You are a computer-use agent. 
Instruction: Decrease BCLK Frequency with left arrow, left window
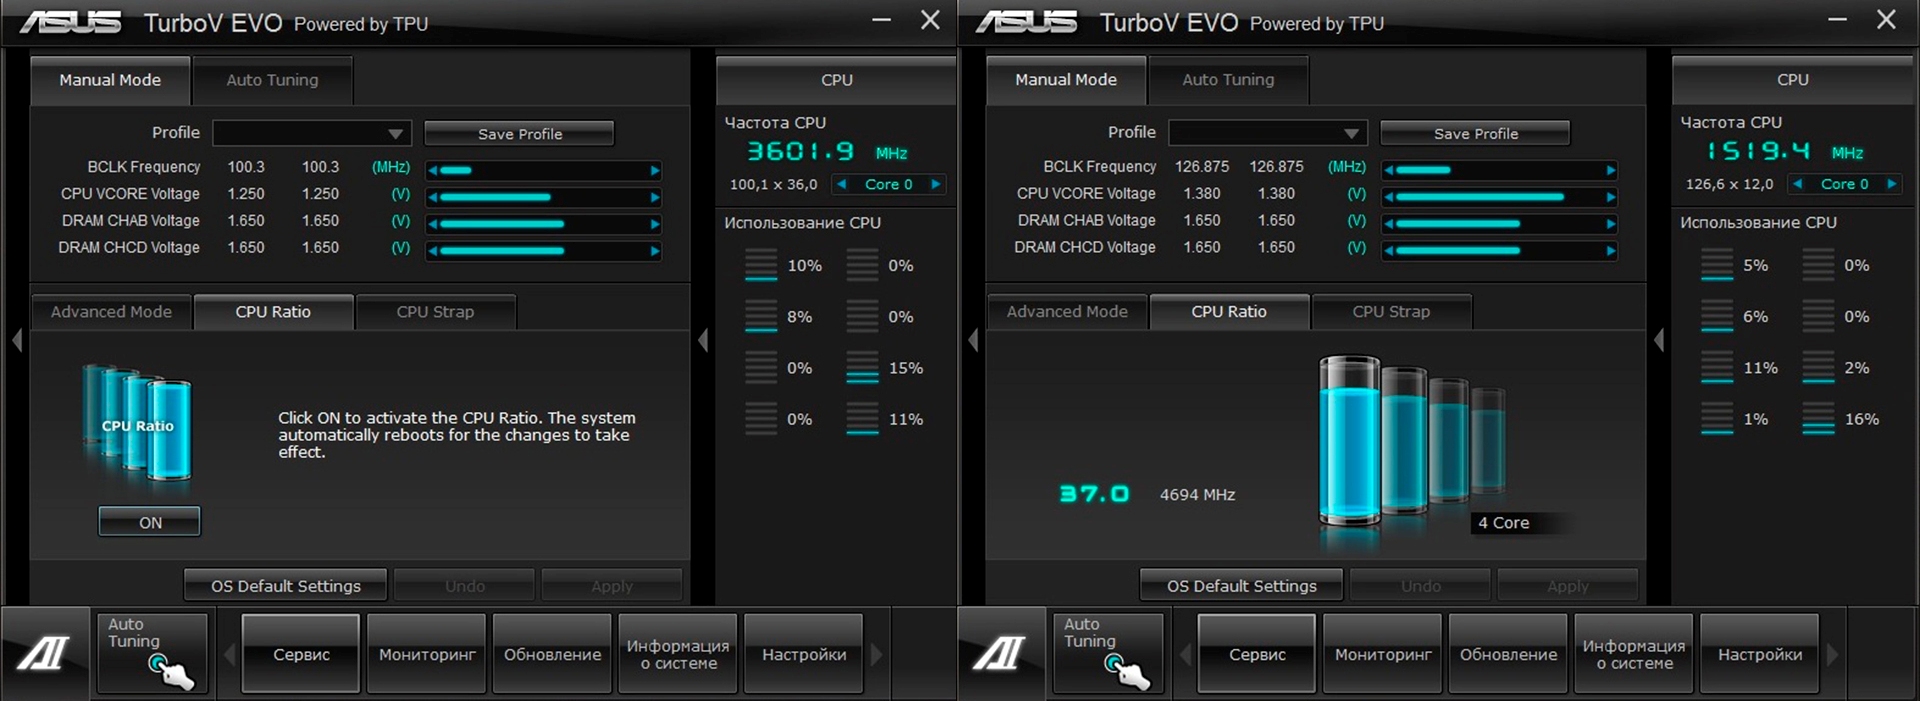(x=433, y=171)
